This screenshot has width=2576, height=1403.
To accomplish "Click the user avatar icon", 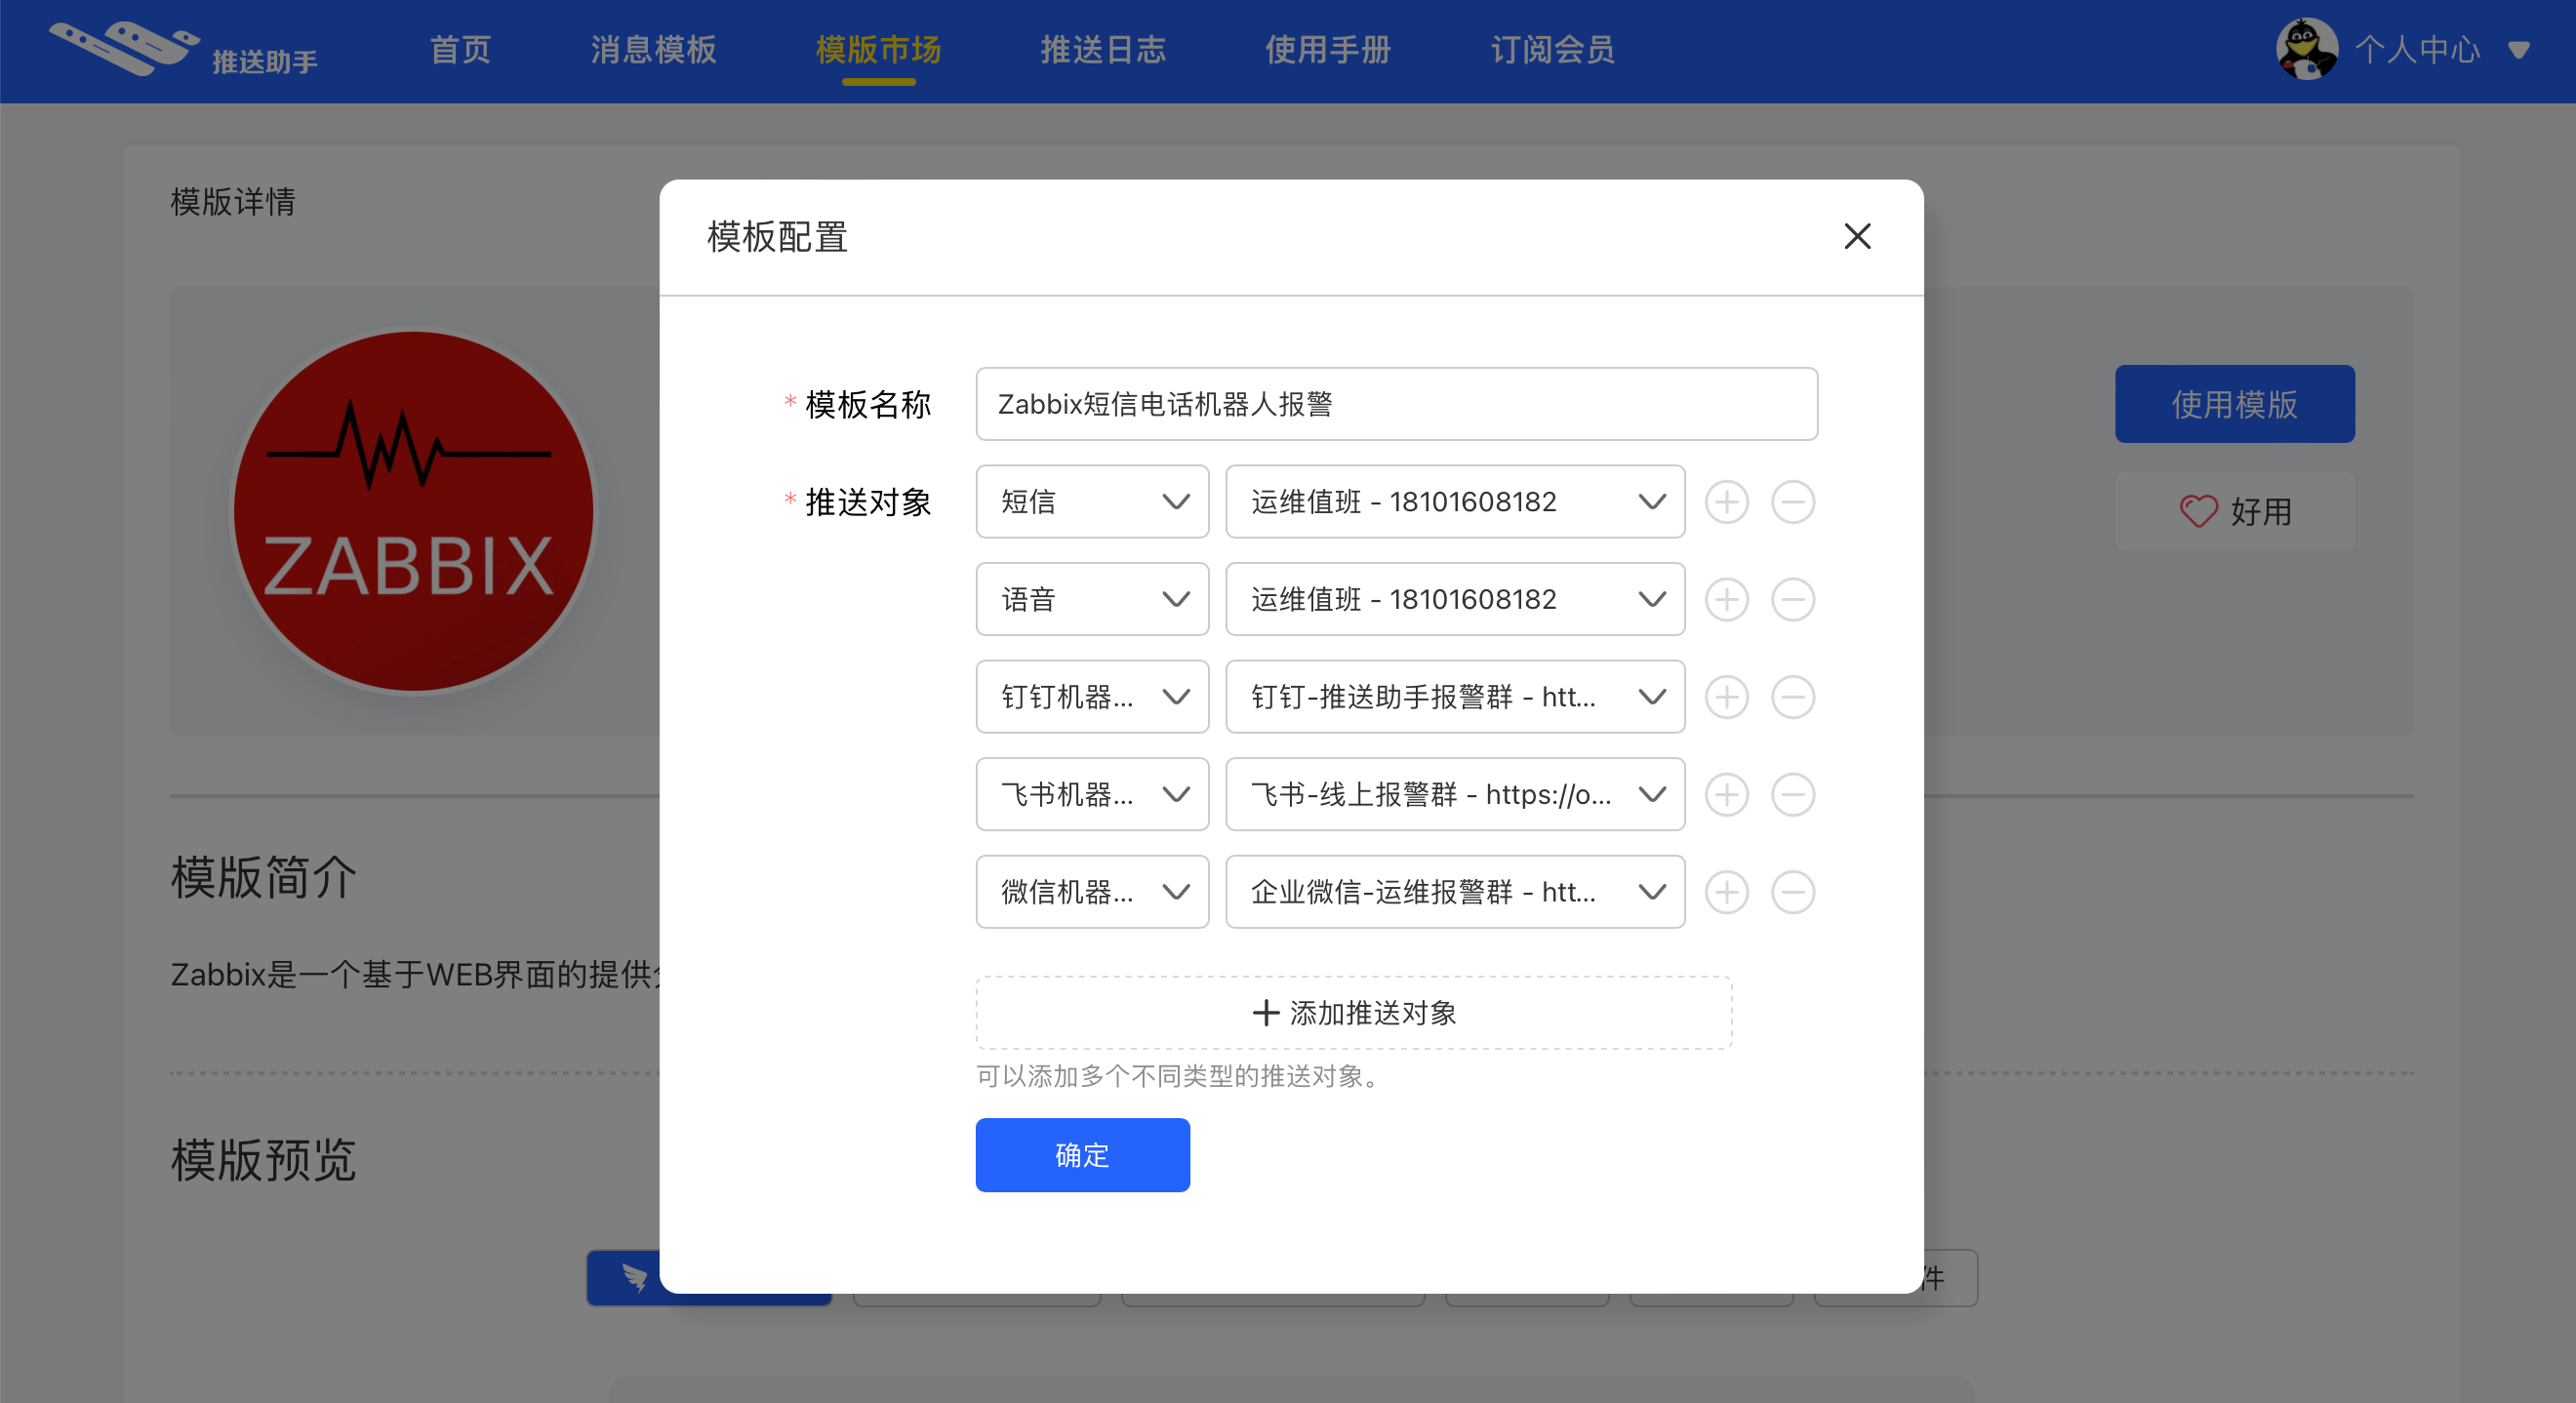I will (2306, 49).
